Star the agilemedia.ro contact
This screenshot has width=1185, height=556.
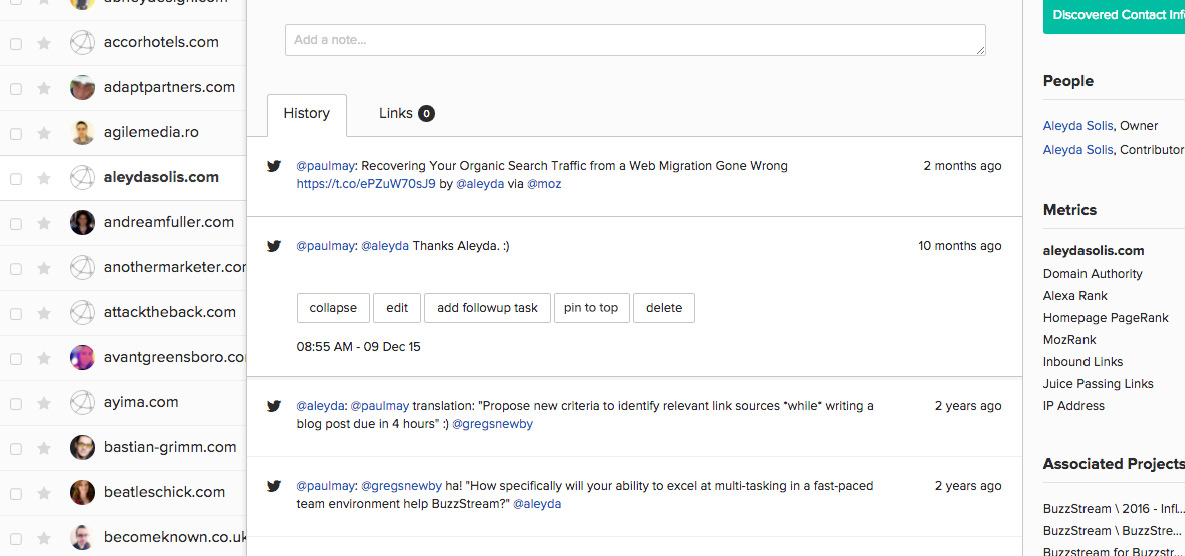pos(44,133)
